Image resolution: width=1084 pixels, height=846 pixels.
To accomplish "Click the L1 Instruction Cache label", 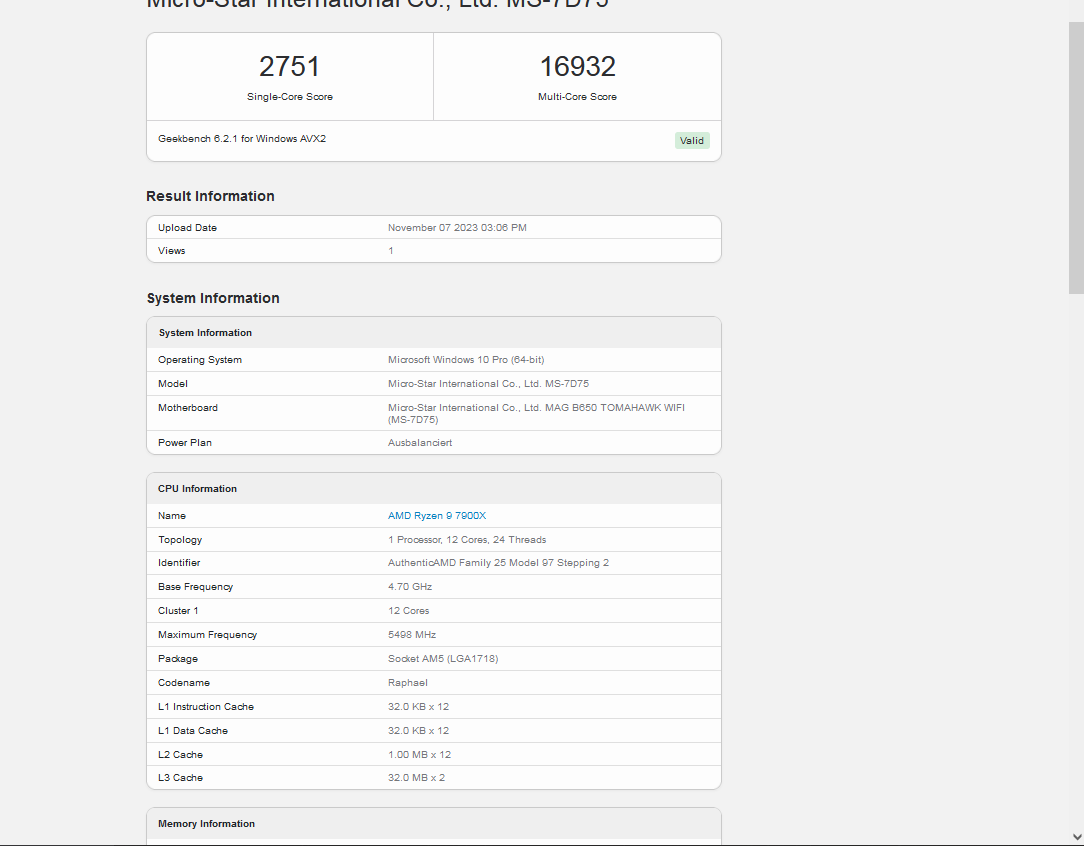I will click(x=206, y=706).
